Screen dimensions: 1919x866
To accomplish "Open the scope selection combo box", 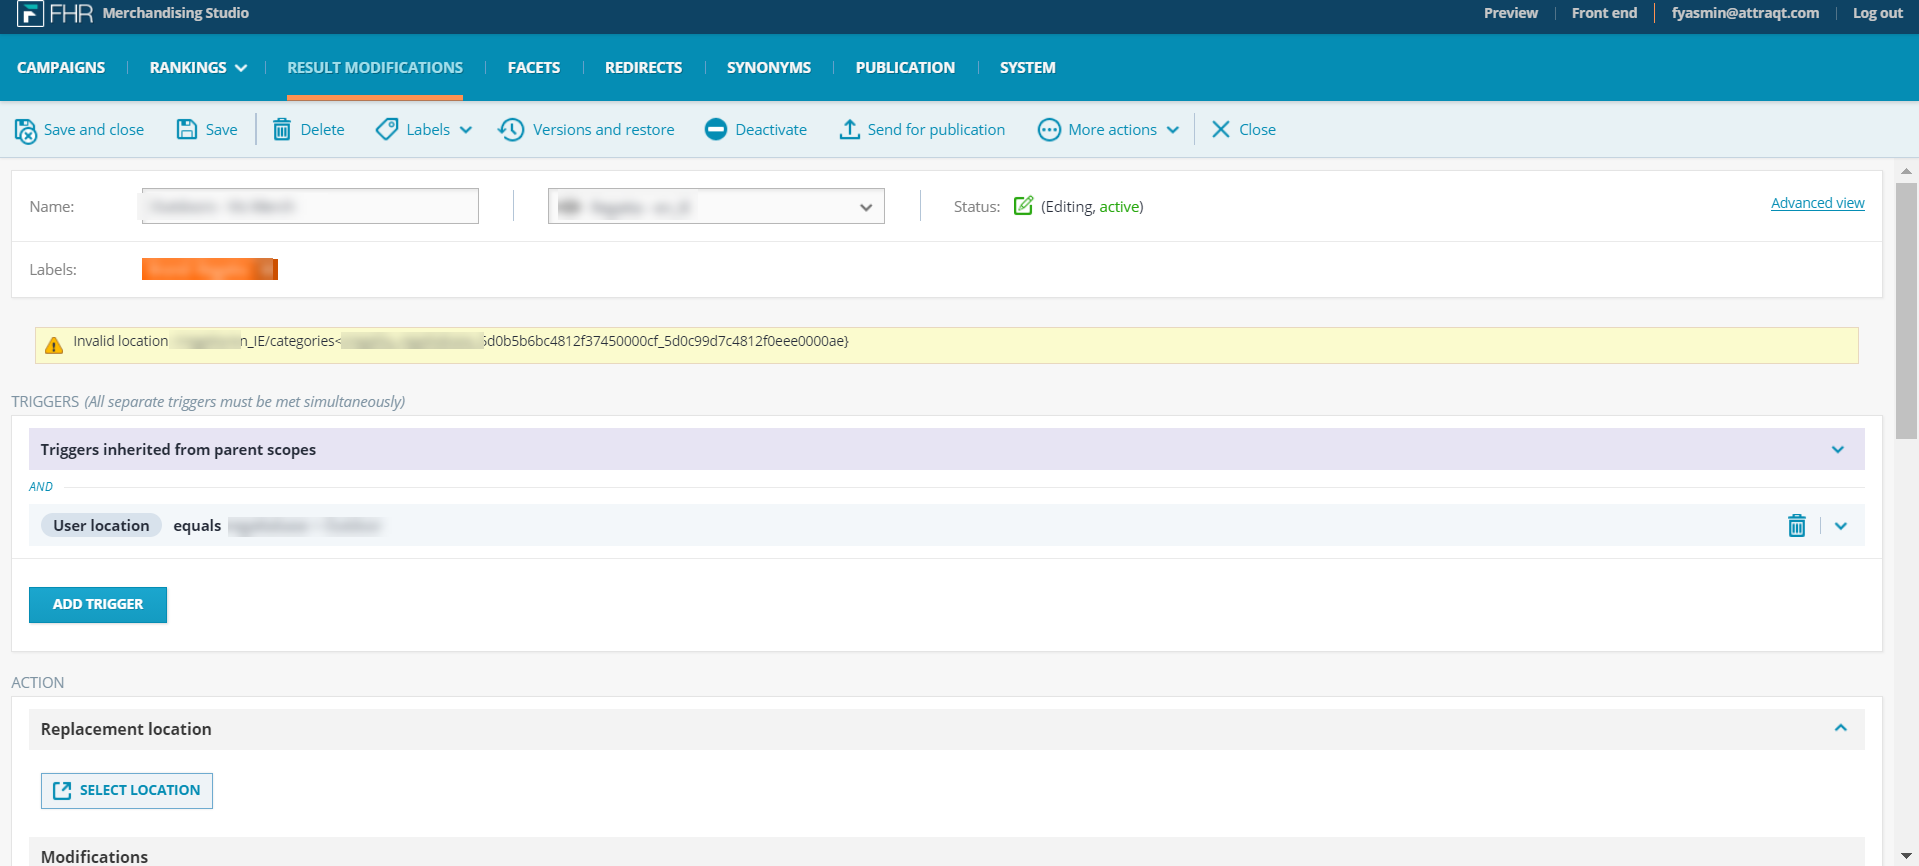I will pyautogui.click(x=716, y=206).
